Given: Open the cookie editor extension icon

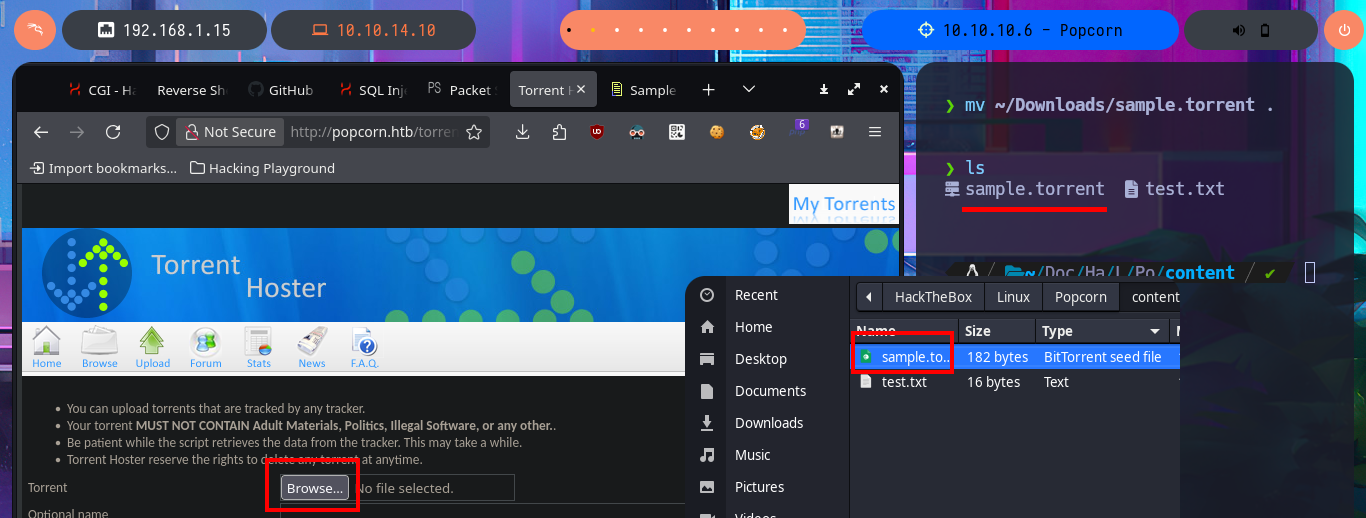Looking at the screenshot, I should pyautogui.click(x=717, y=132).
